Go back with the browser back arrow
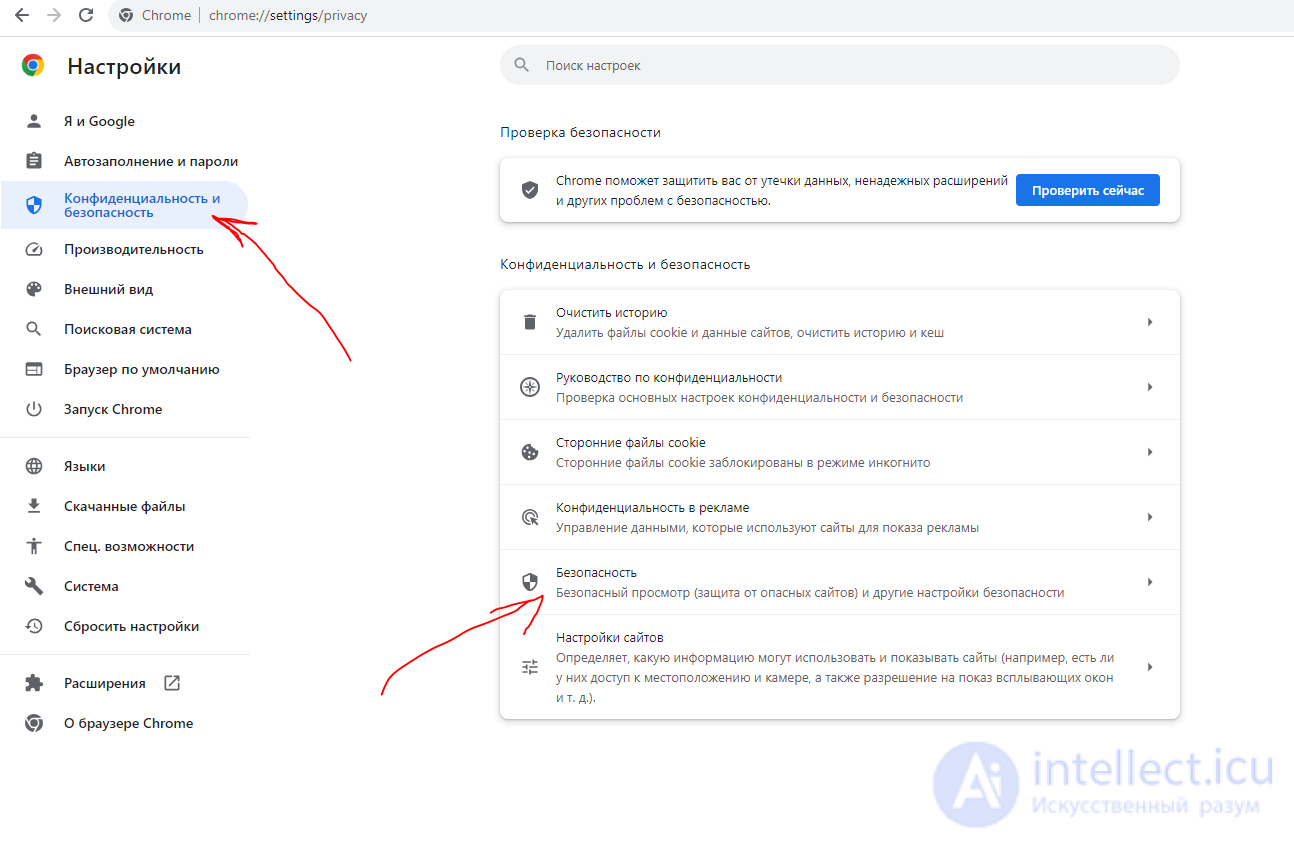1294x842 pixels. pyautogui.click(x=21, y=15)
